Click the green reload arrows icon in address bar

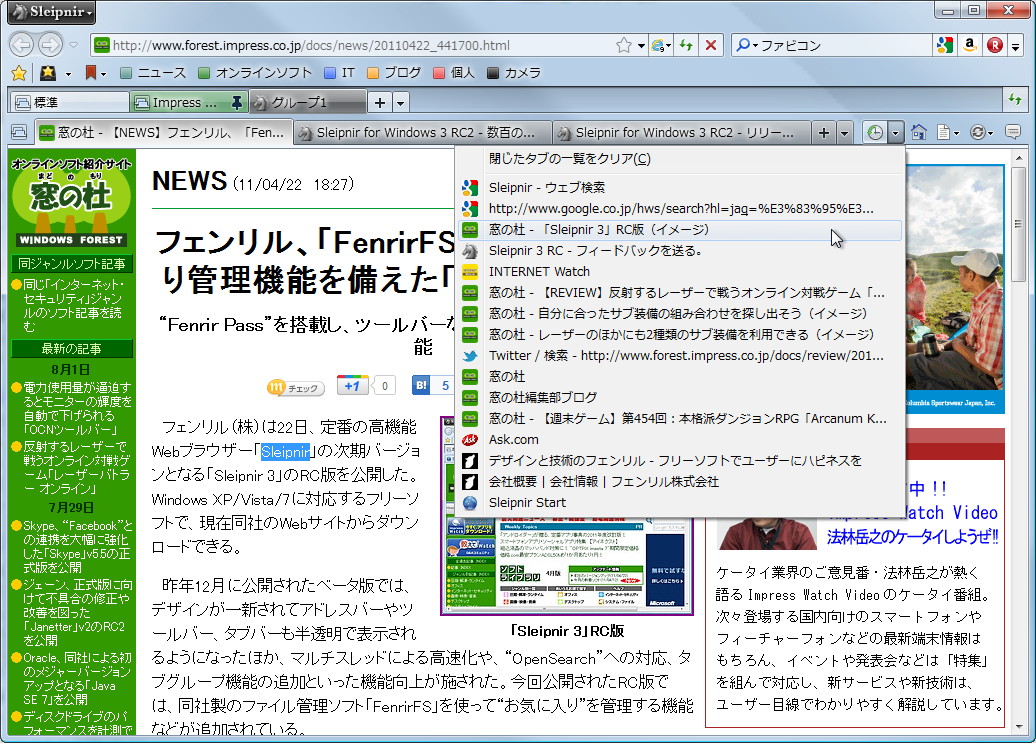pyautogui.click(x=686, y=45)
